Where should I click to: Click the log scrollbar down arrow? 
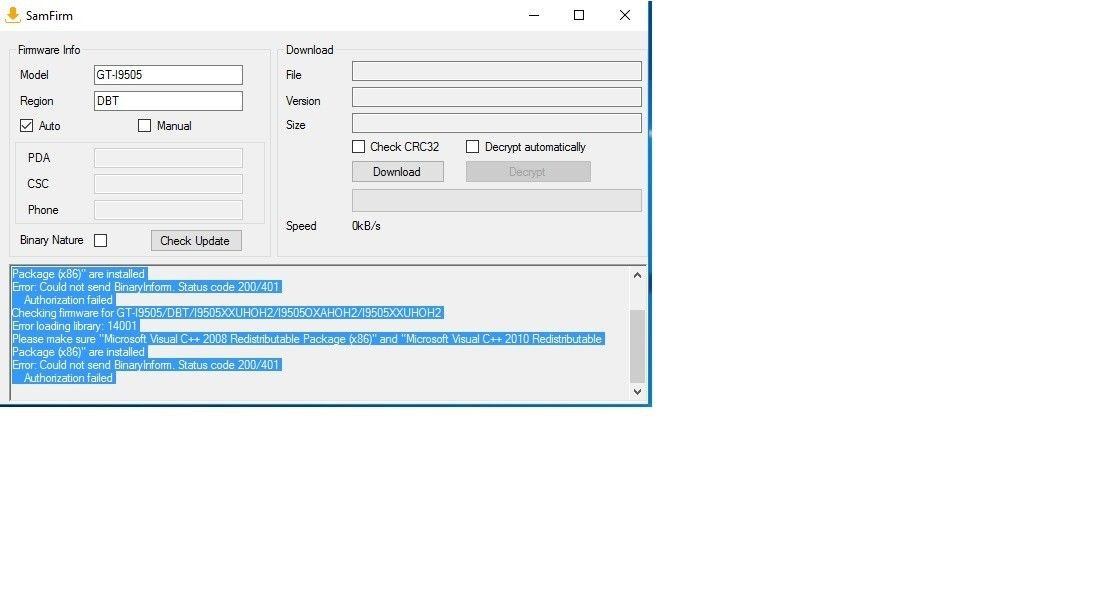637,392
